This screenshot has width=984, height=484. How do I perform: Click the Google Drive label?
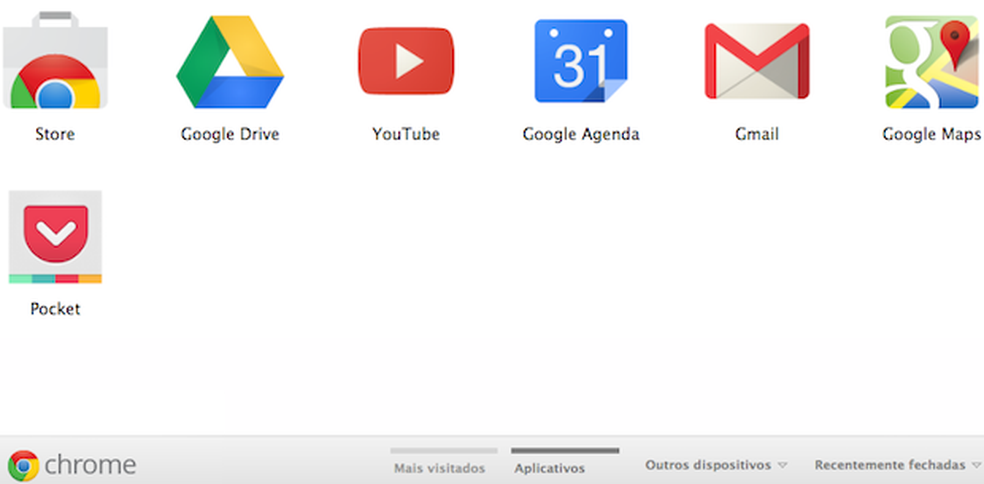tap(230, 134)
